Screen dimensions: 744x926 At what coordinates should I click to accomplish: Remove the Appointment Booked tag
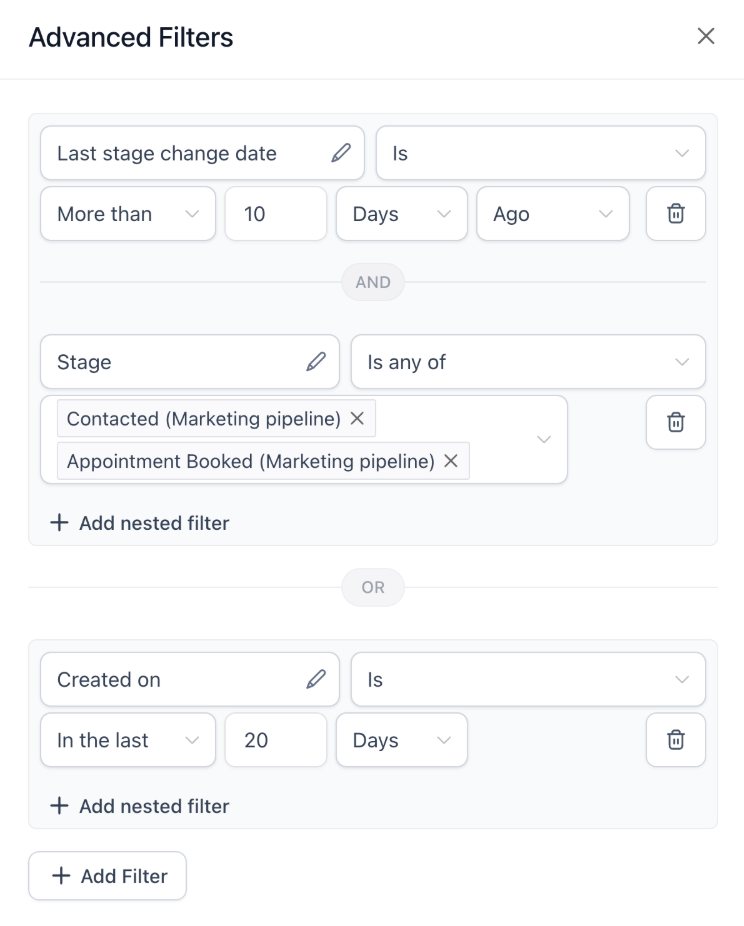[450, 461]
